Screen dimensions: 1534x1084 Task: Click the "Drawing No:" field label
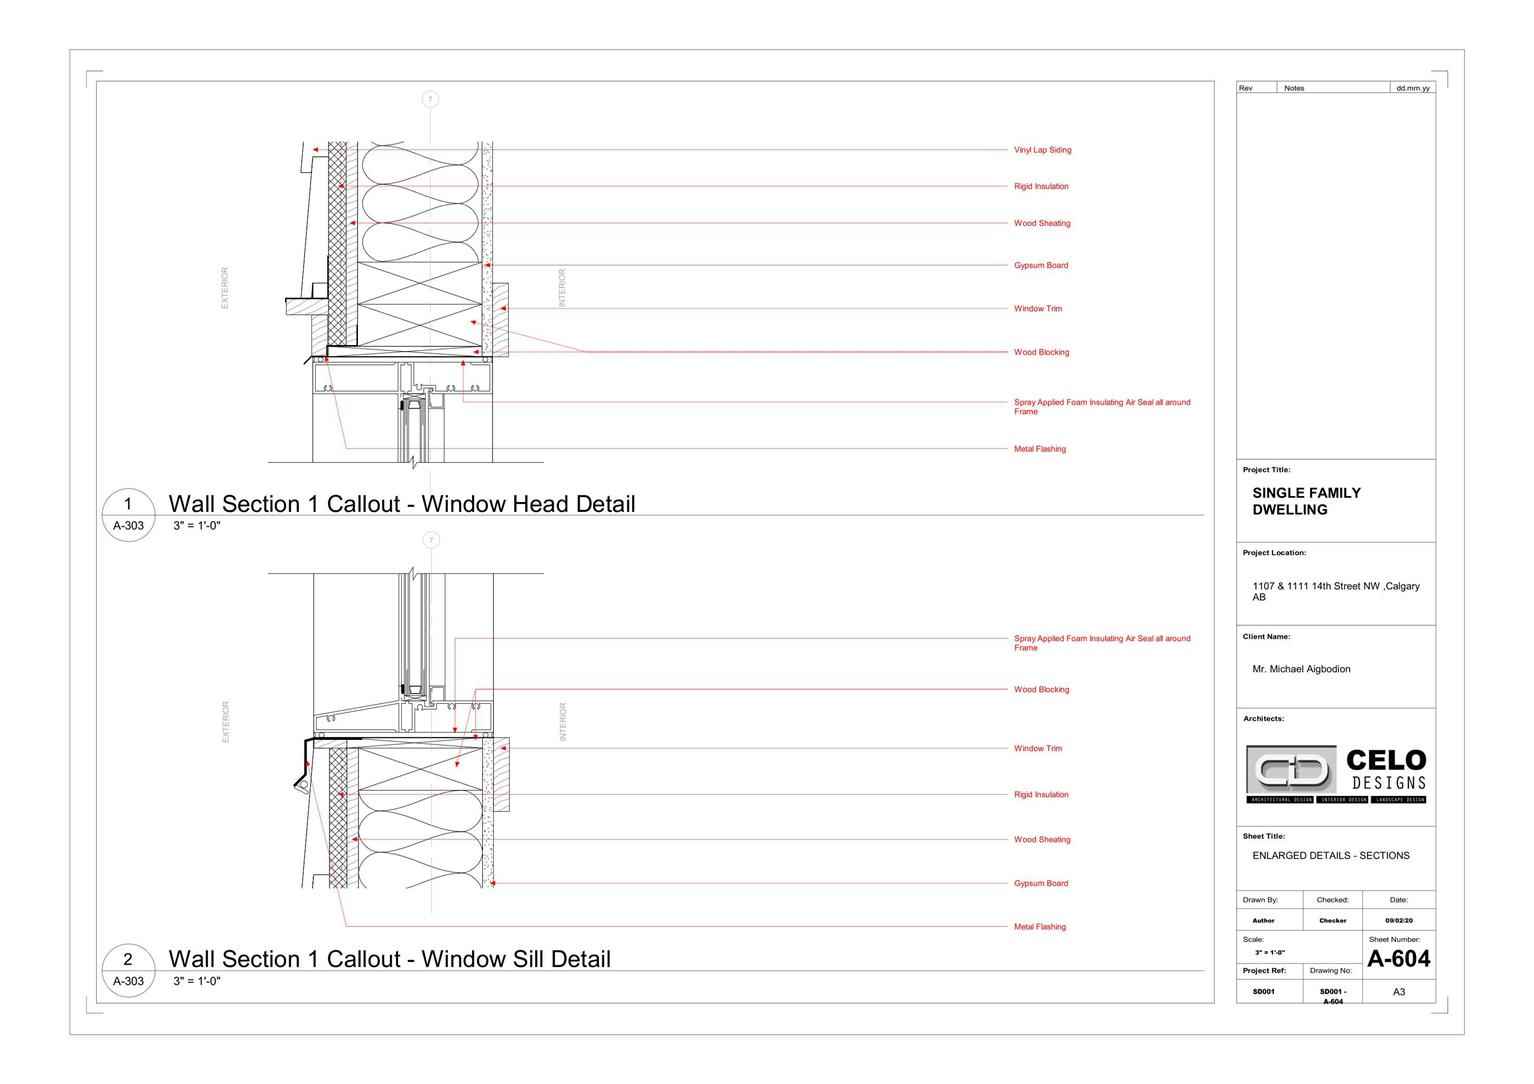pyautogui.click(x=1331, y=971)
